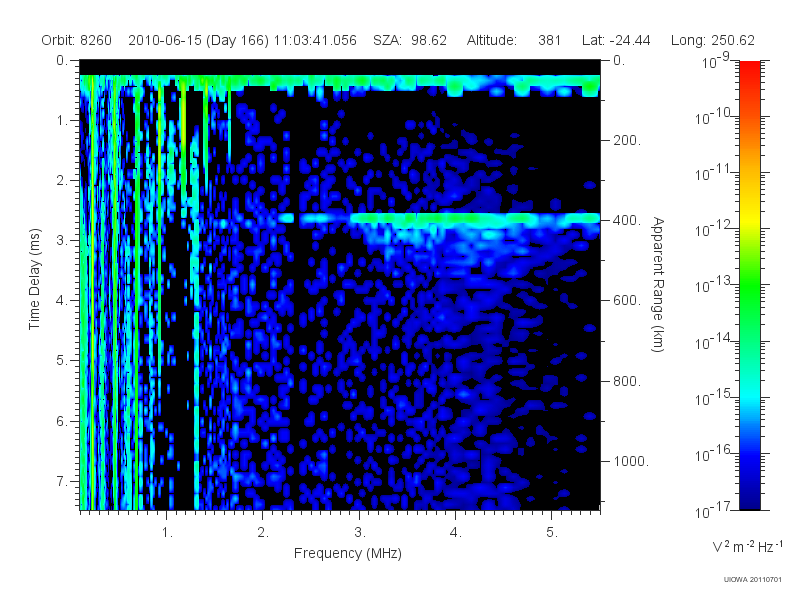Viewport: 800px width, 600px height.
Task: Click the 'Altitude:' label
Action: (x=492, y=40)
